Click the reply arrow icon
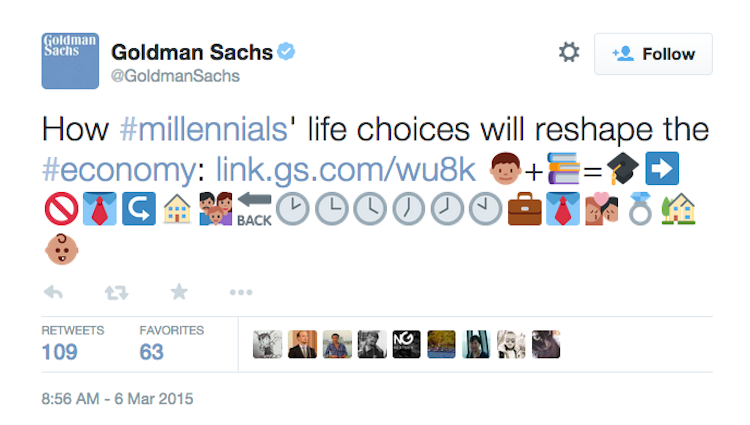750x425 pixels. (53, 292)
